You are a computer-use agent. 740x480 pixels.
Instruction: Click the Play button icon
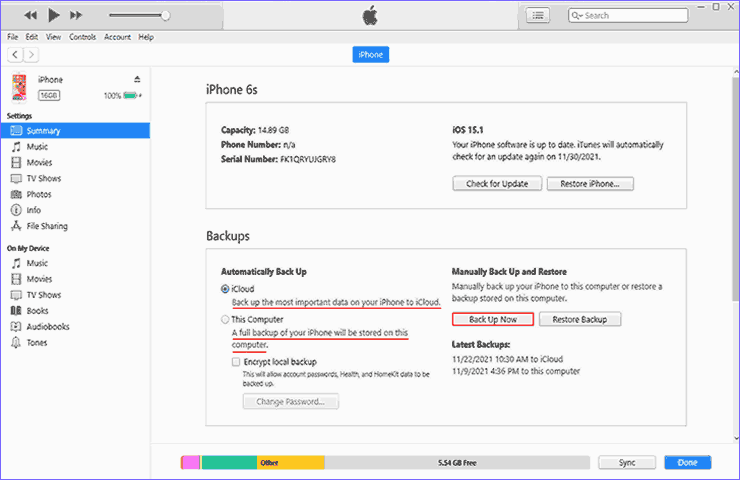pos(54,16)
